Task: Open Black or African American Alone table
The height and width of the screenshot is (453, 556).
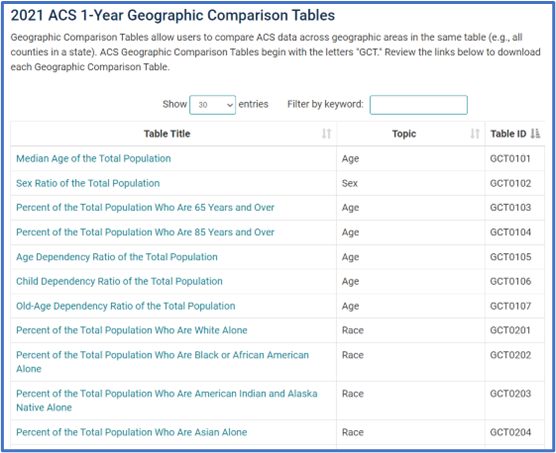Action: [162, 362]
